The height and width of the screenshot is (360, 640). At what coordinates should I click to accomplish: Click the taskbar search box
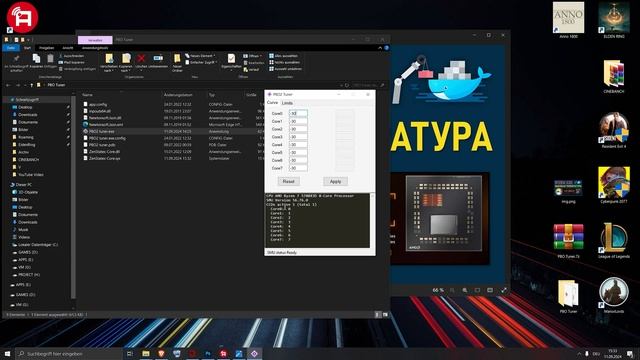click(69, 353)
